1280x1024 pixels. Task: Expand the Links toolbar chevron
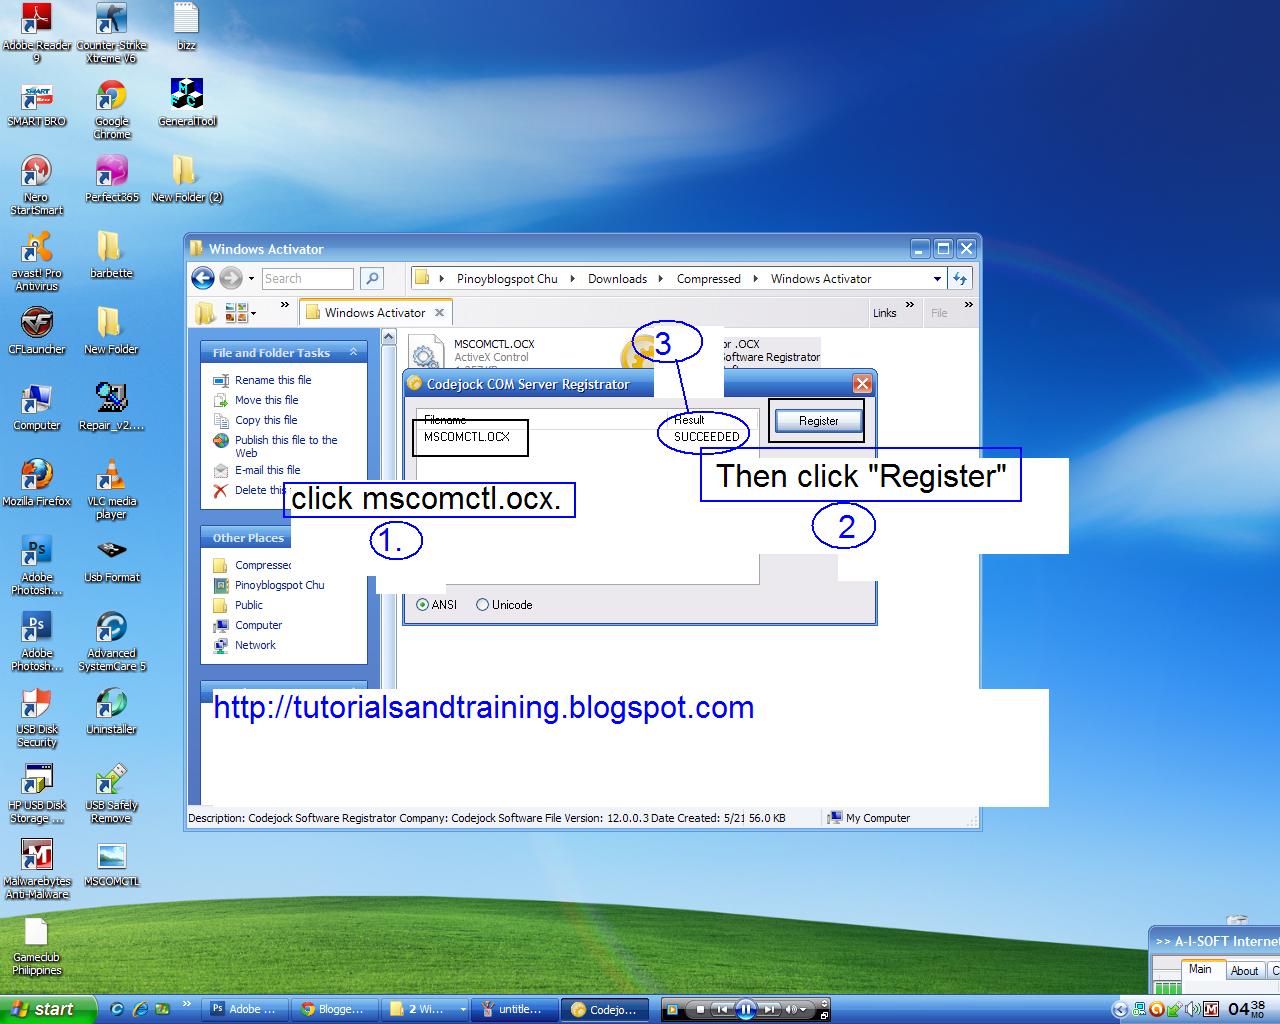tap(910, 306)
